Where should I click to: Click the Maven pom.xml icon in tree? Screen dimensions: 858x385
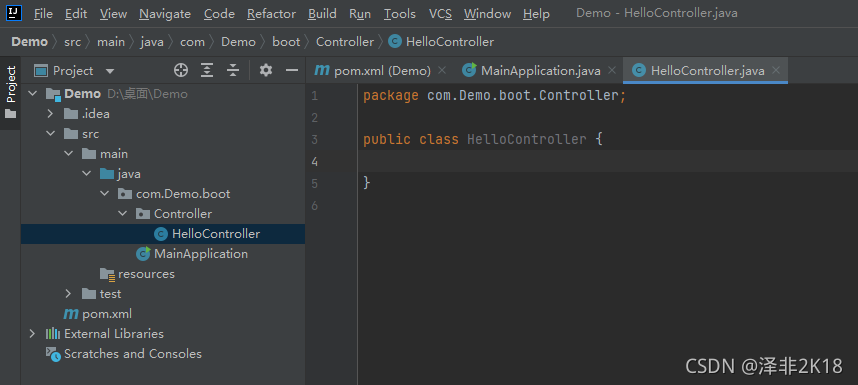[71, 314]
